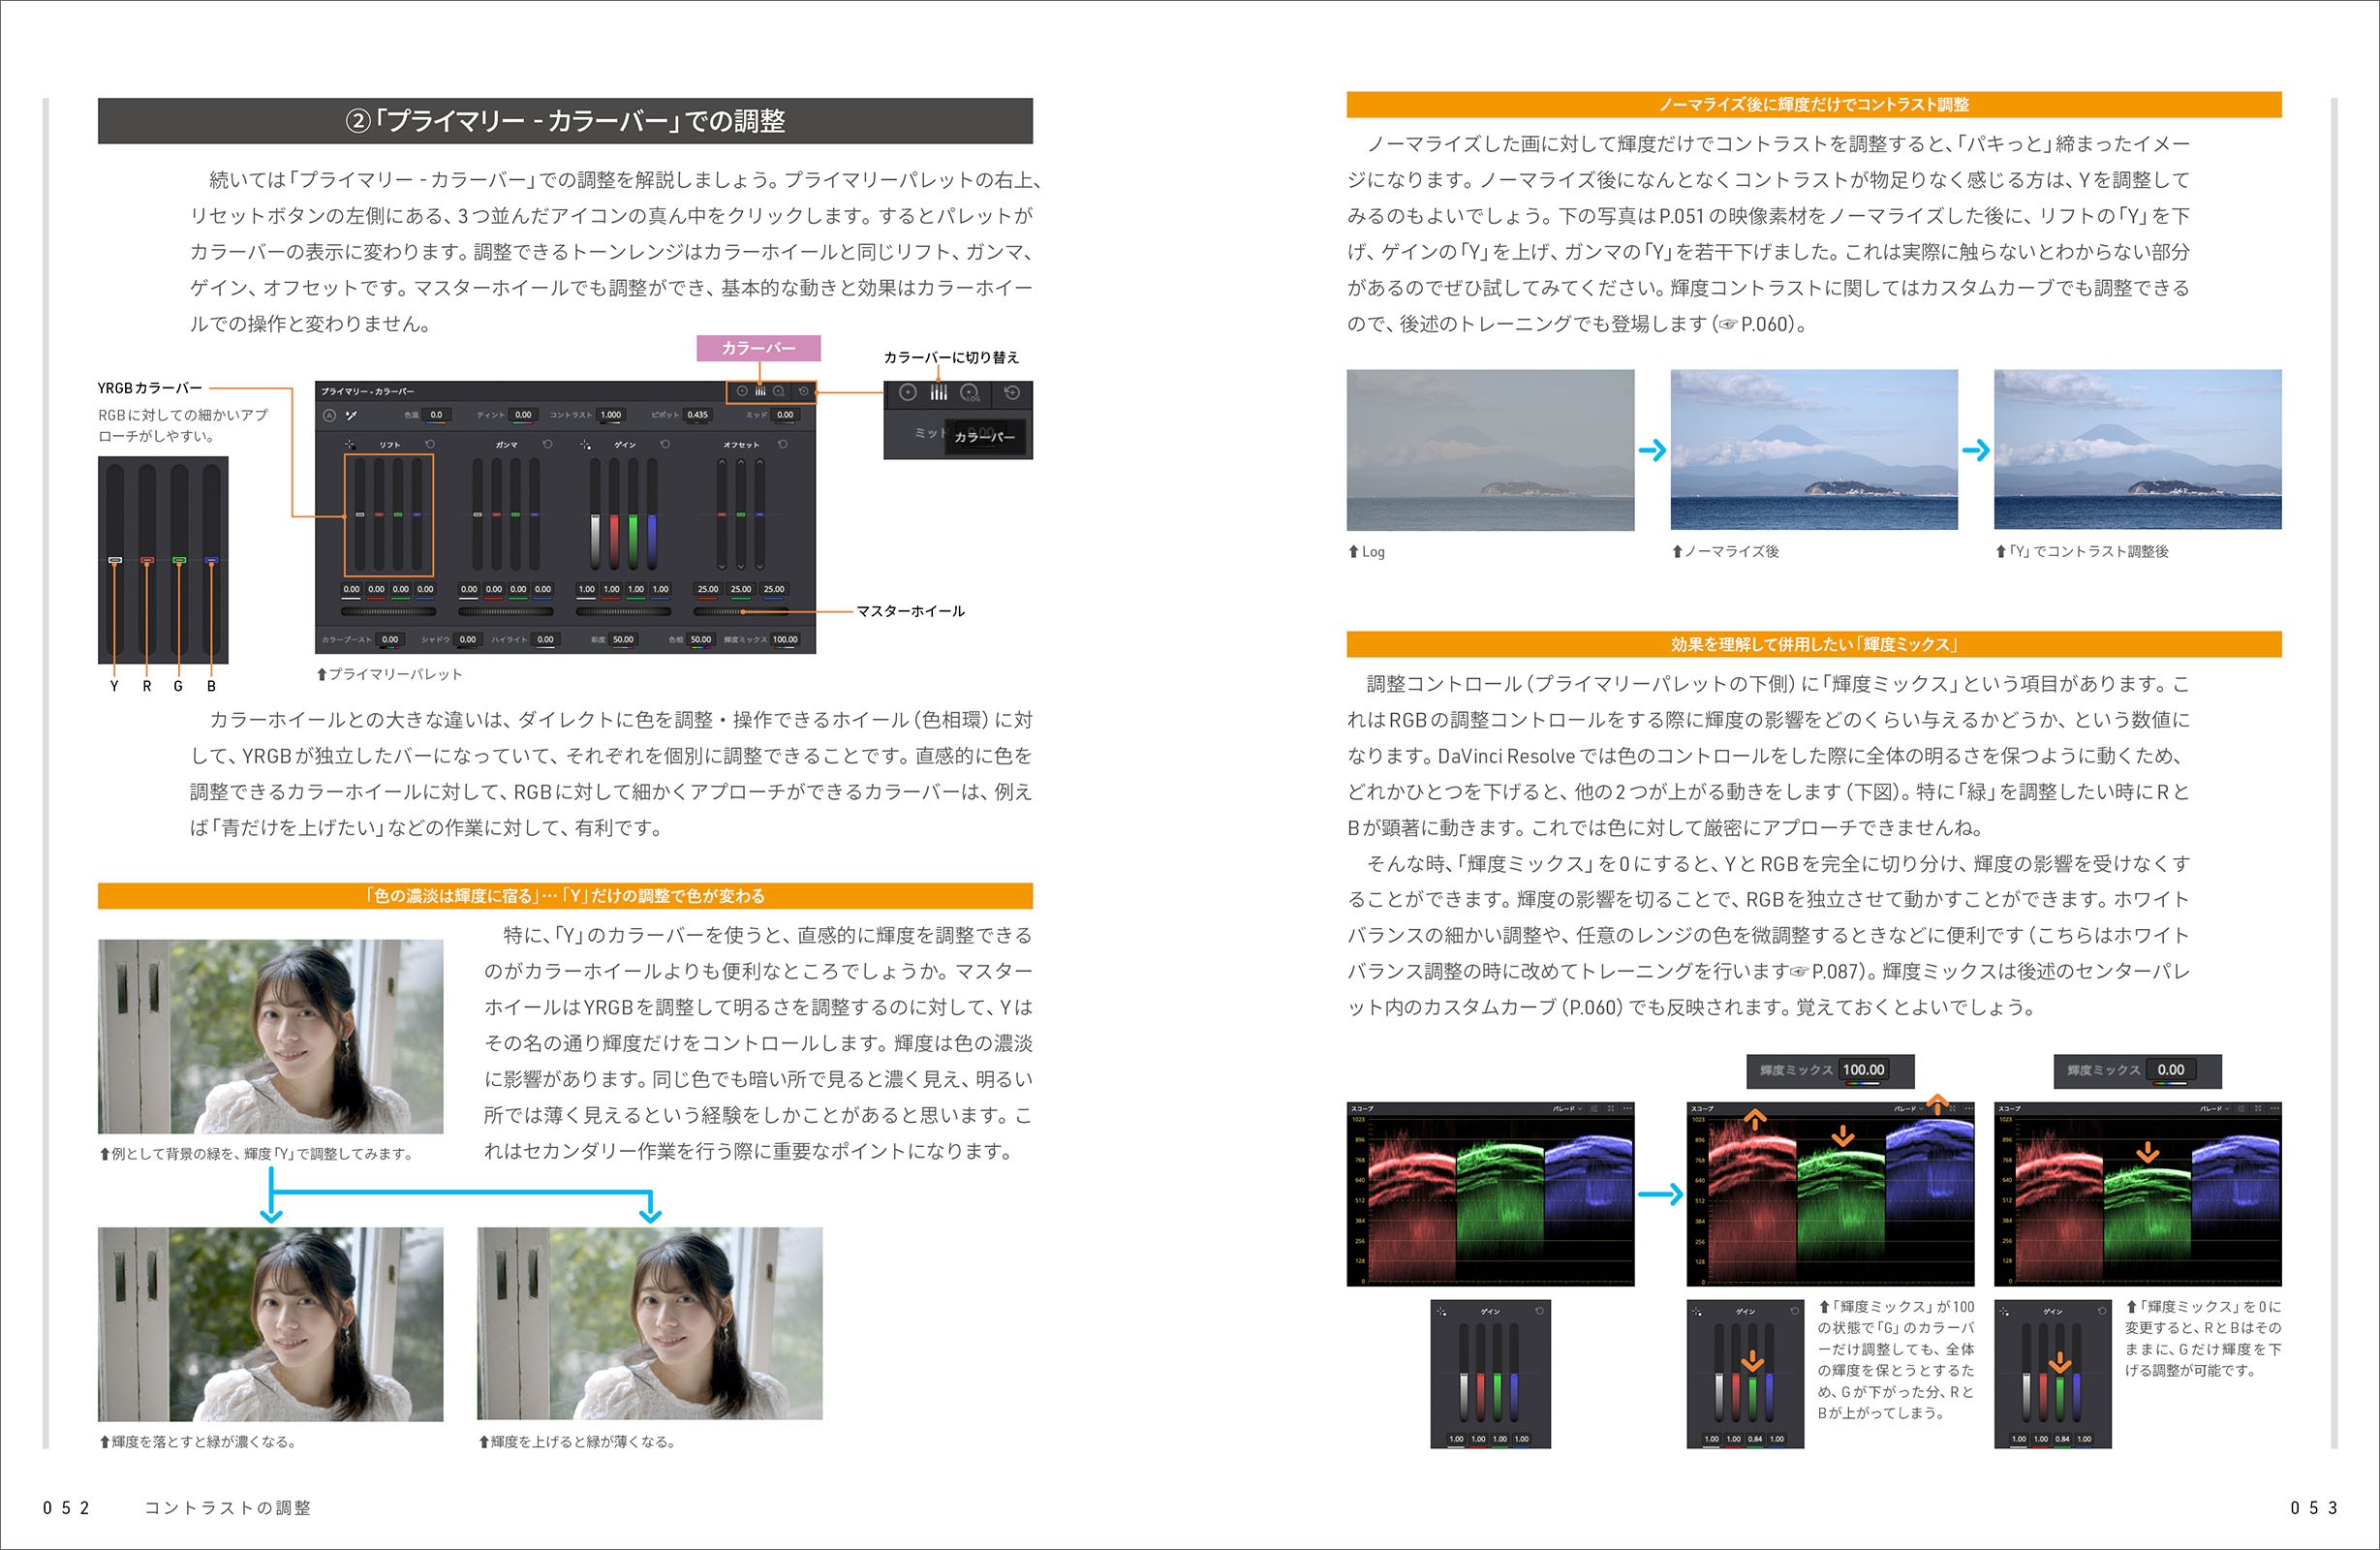This screenshot has width=2380, height=1550.
Task: Open three-dot menu in leftmost スコープ header
Action: pyautogui.click(x=1627, y=1109)
